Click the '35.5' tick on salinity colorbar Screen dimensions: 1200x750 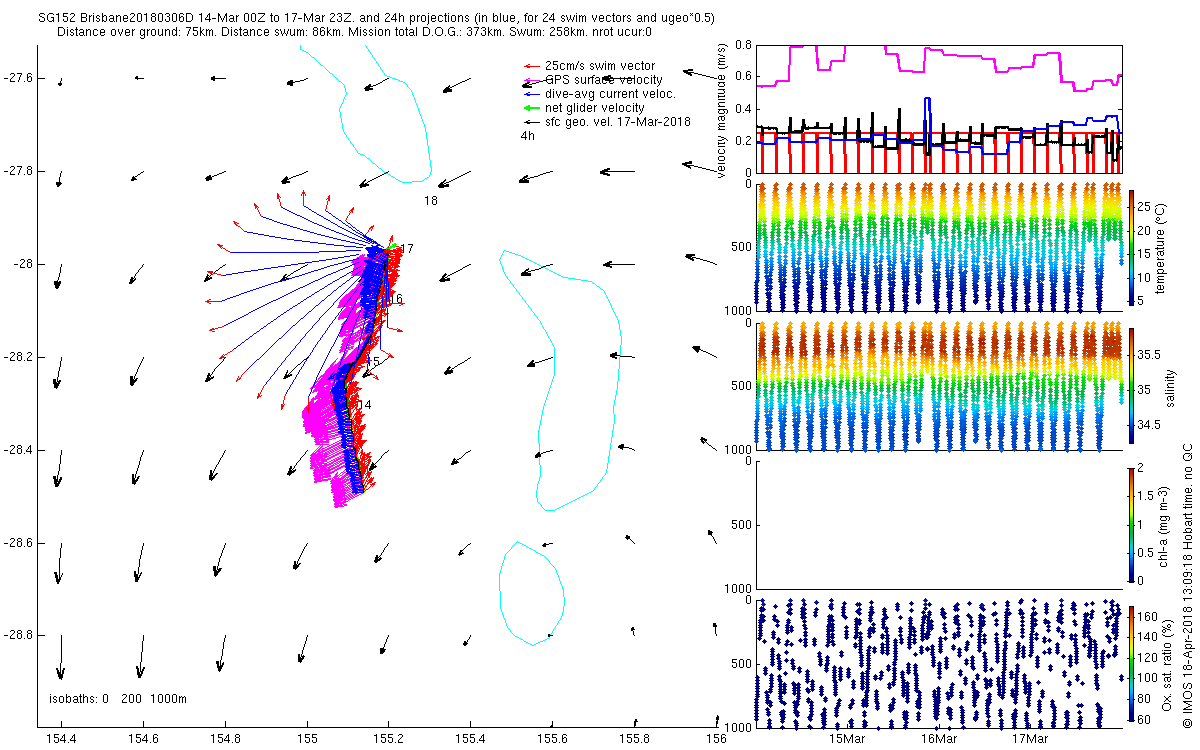tap(1150, 355)
